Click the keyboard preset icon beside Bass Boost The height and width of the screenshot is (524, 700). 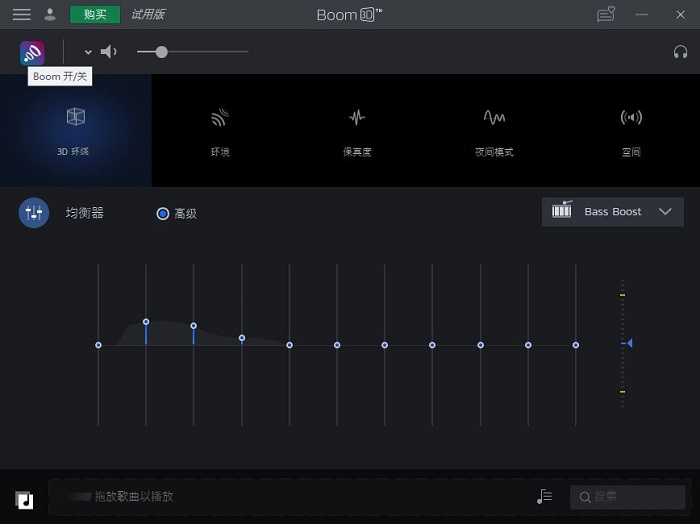(x=562, y=209)
